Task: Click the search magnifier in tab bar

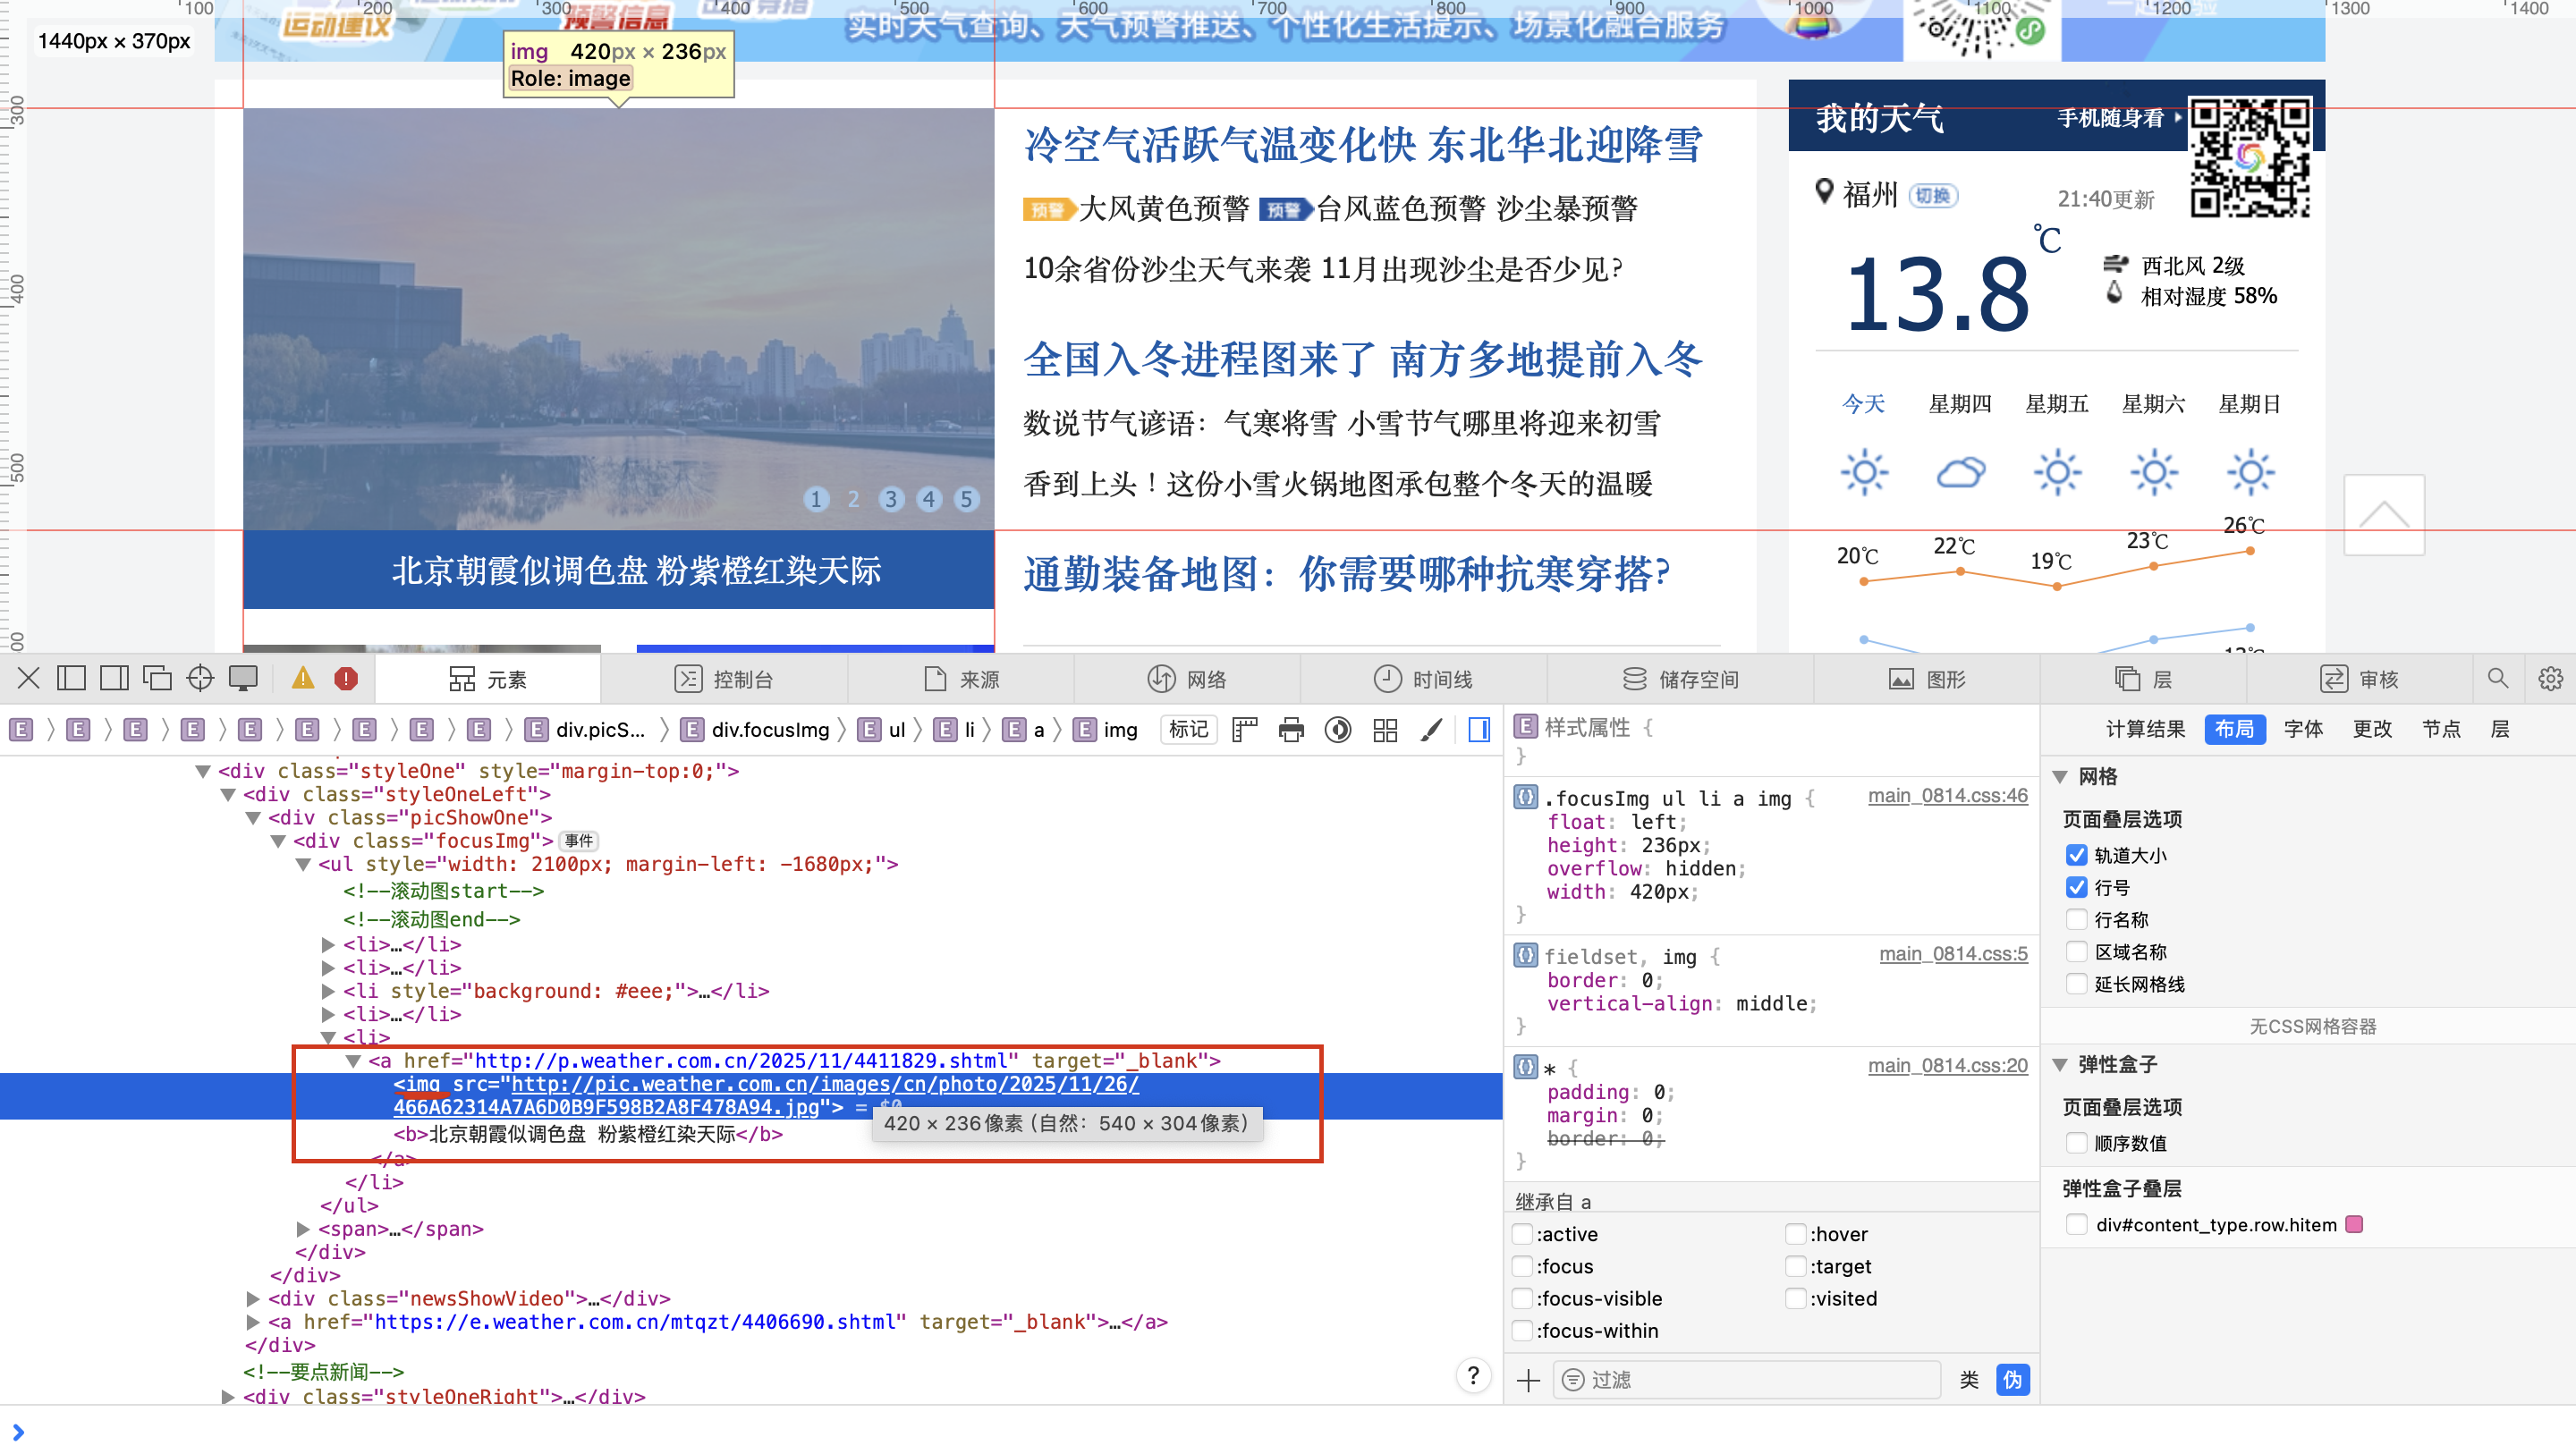Action: coord(2498,679)
